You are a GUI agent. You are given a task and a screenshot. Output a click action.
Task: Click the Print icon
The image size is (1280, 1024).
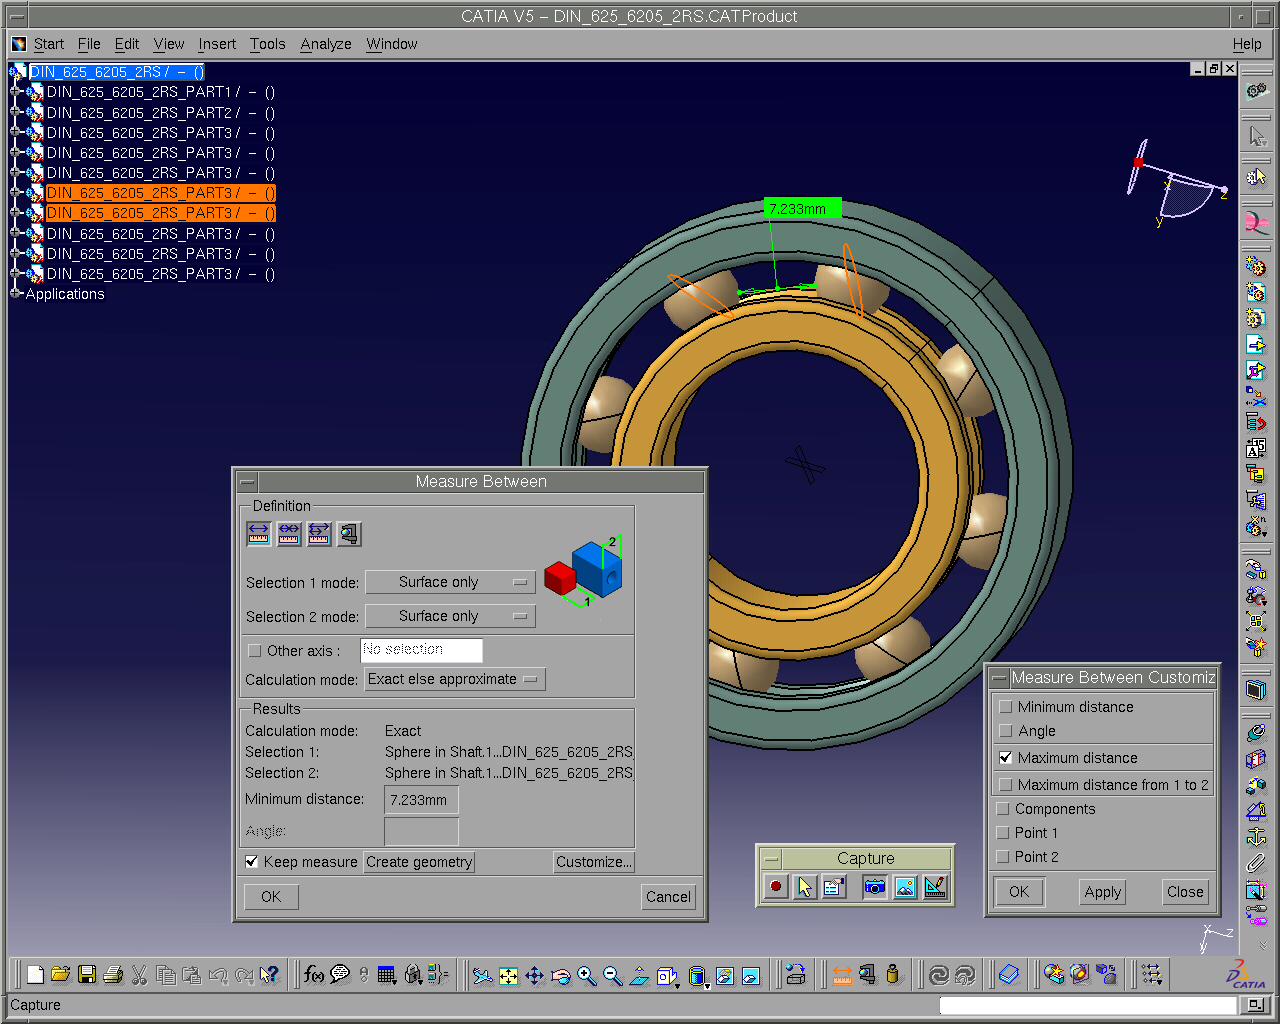(113, 974)
